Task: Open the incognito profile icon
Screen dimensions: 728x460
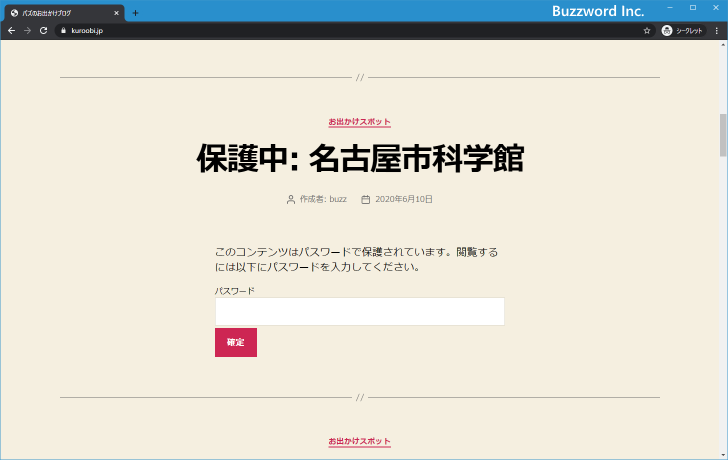Action: (x=667, y=31)
